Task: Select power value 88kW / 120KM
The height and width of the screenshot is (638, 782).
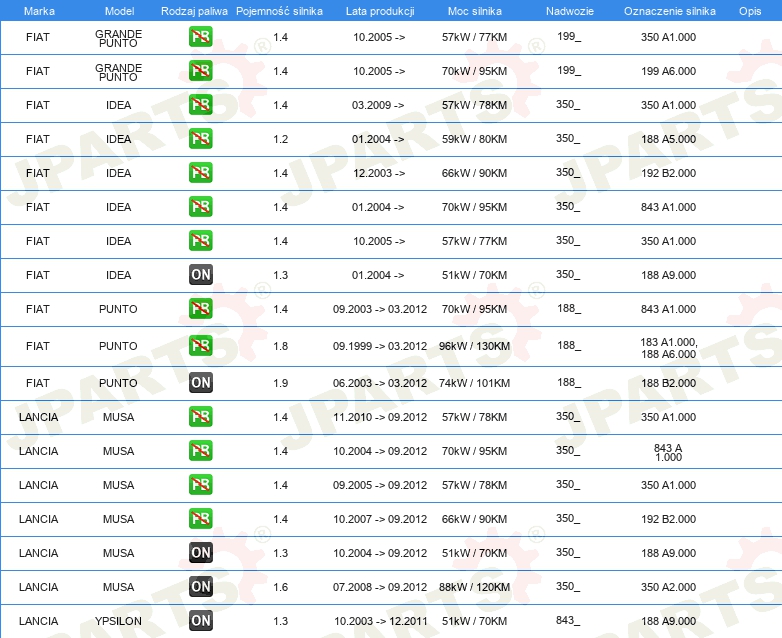Action: point(474,587)
